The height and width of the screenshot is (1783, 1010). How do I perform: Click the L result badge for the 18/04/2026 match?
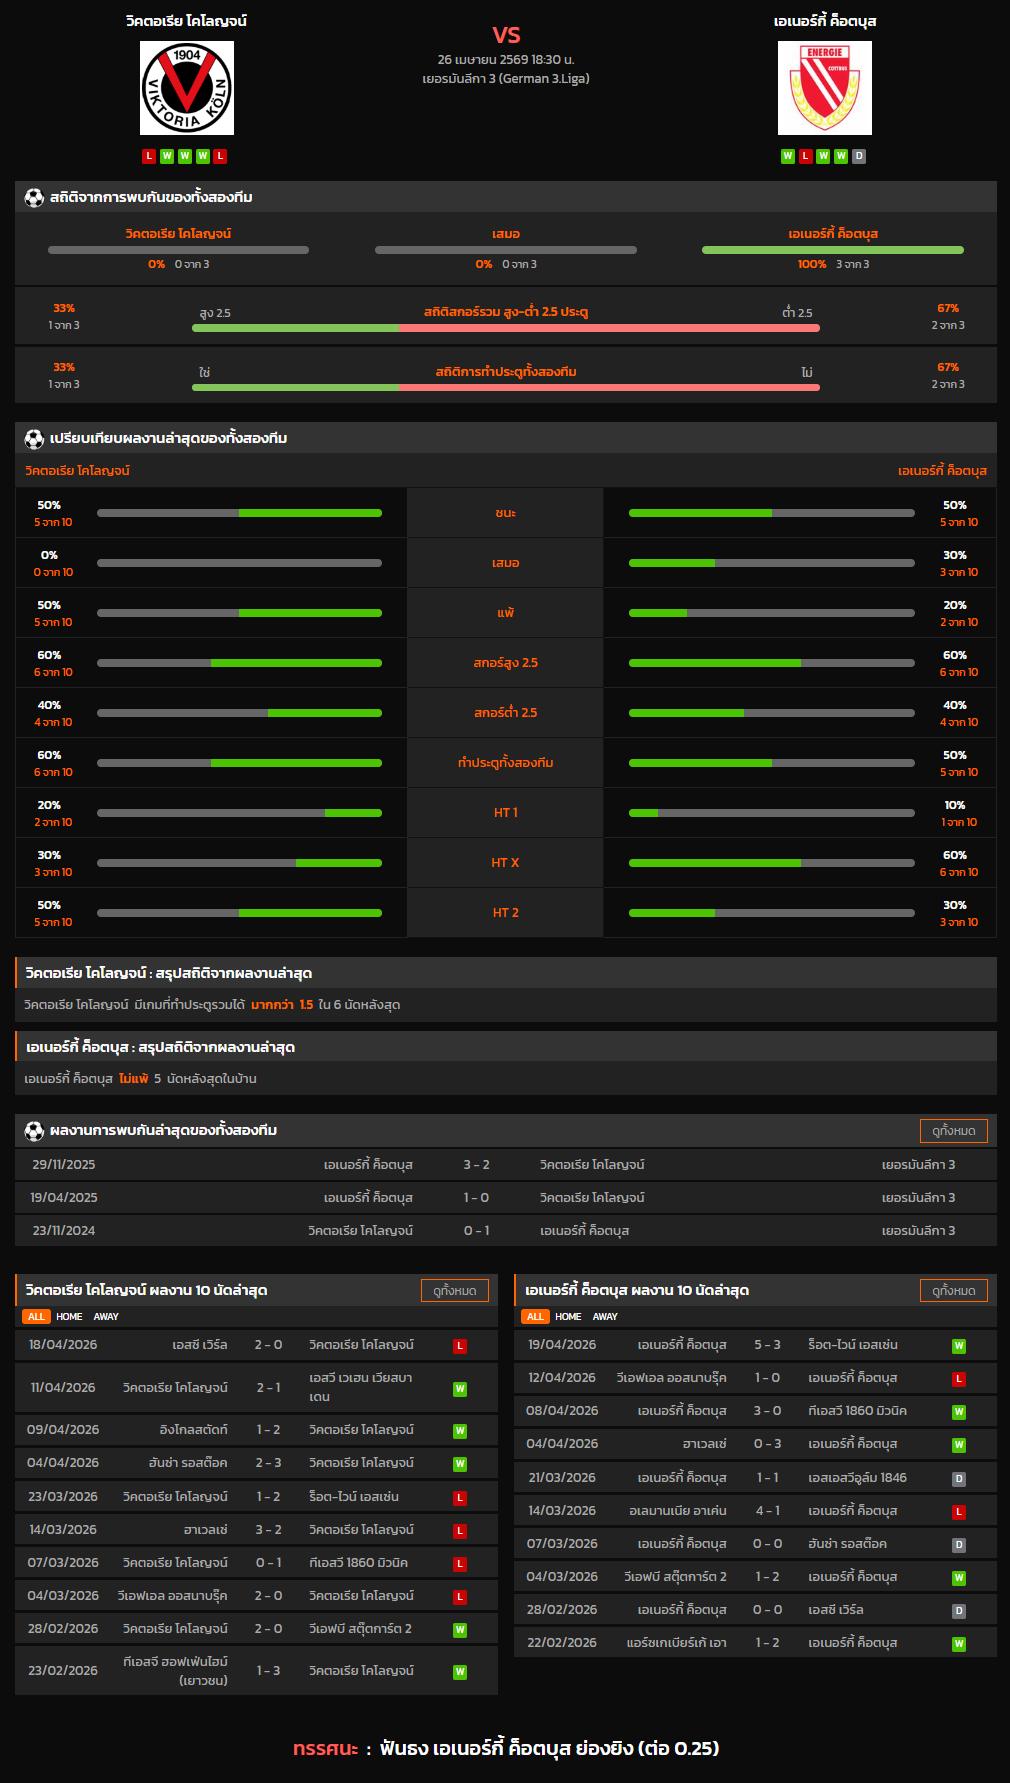[x=460, y=1345]
